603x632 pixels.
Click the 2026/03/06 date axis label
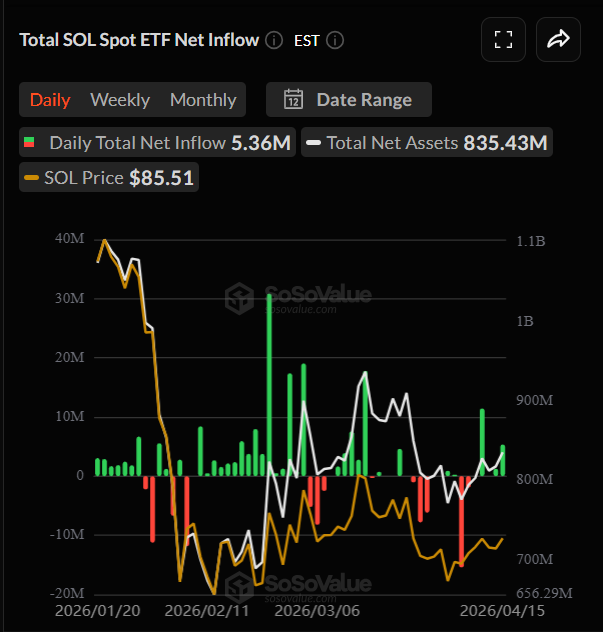318,609
